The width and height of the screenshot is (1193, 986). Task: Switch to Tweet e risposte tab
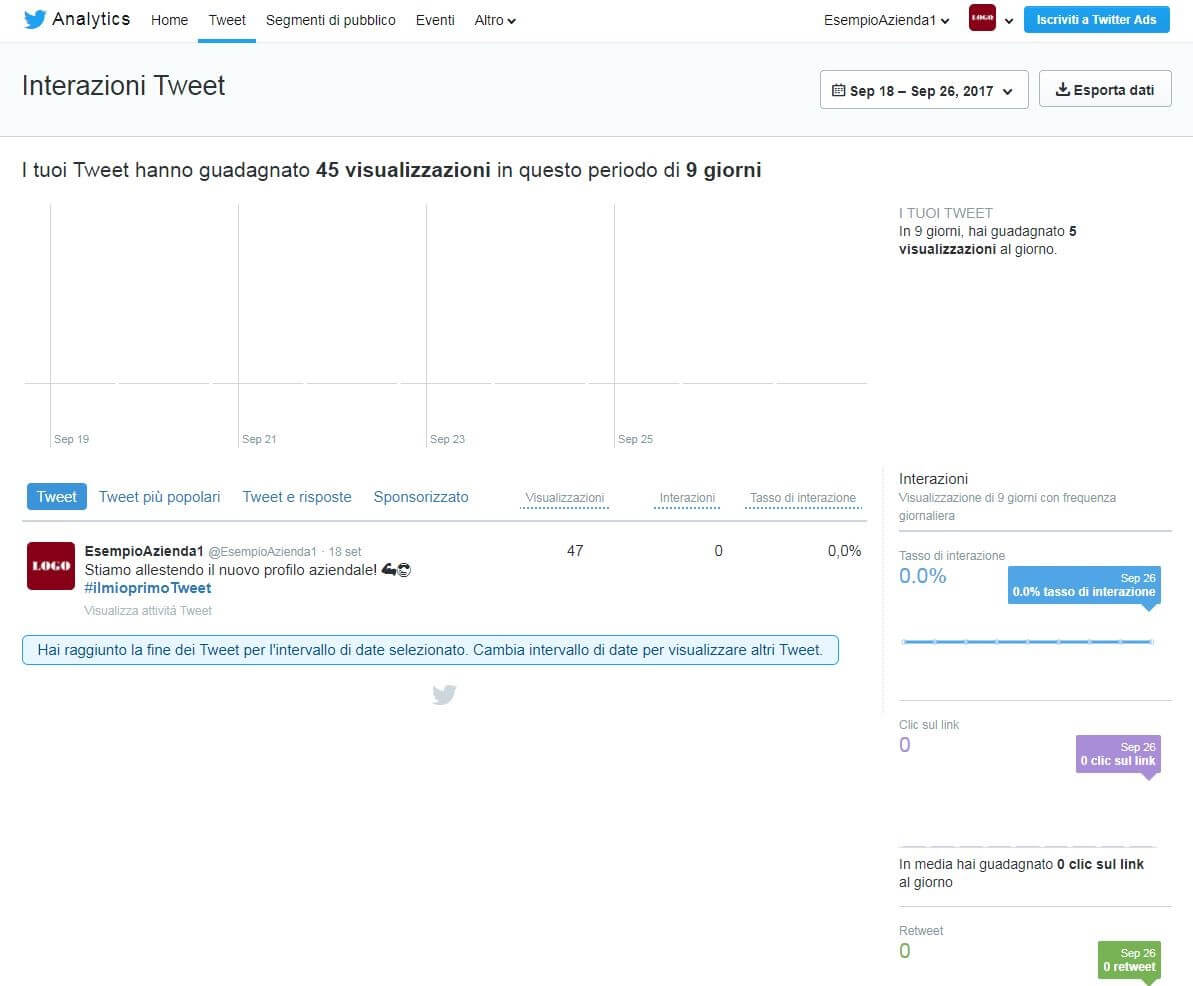pyautogui.click(x=297, y=497)
